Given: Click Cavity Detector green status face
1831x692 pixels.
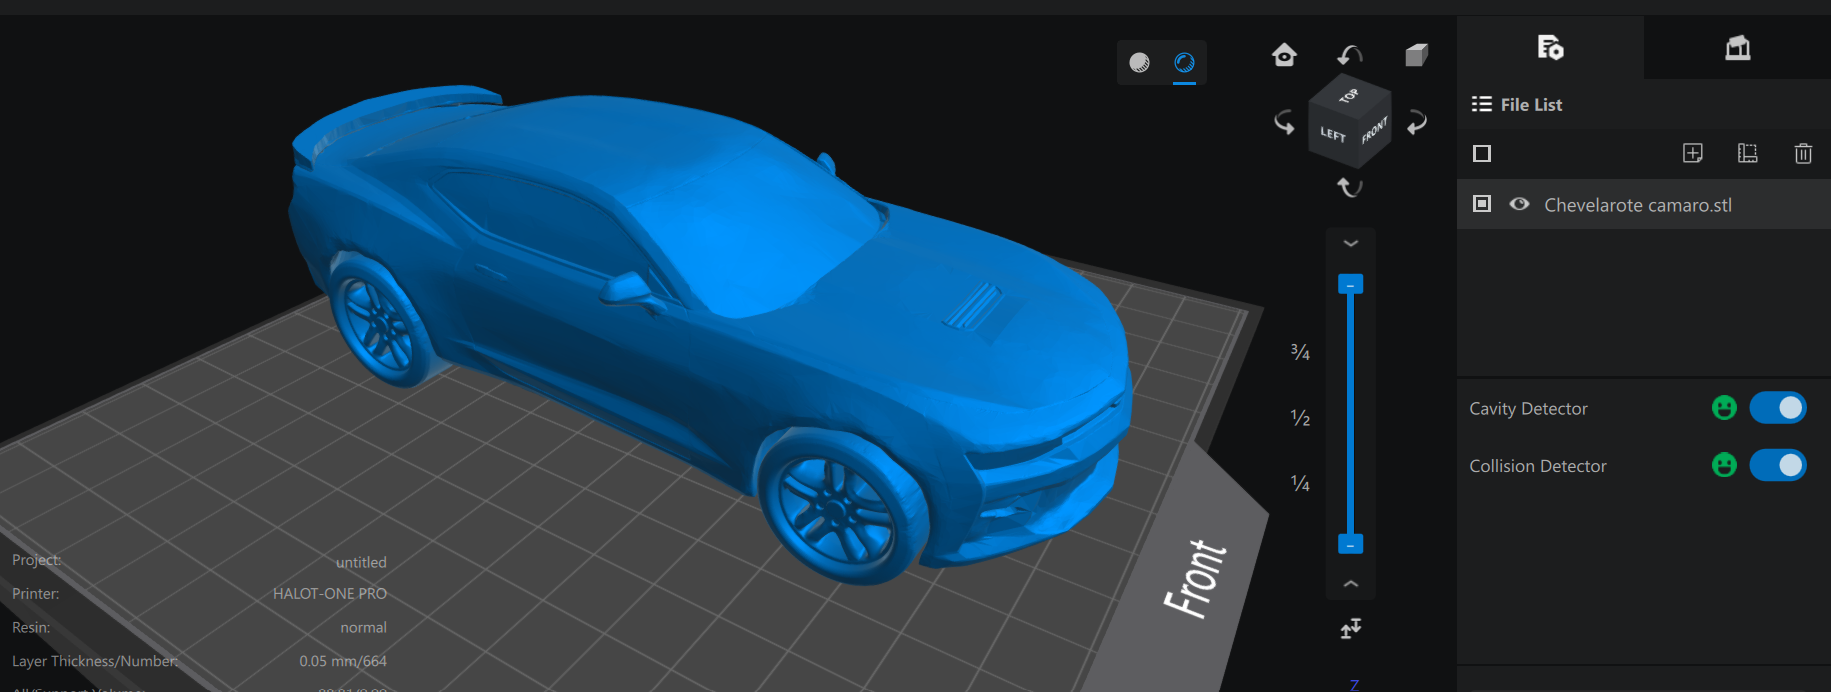Looking at the screenshot, I should pyautogui.click(x=1724, y=408).
